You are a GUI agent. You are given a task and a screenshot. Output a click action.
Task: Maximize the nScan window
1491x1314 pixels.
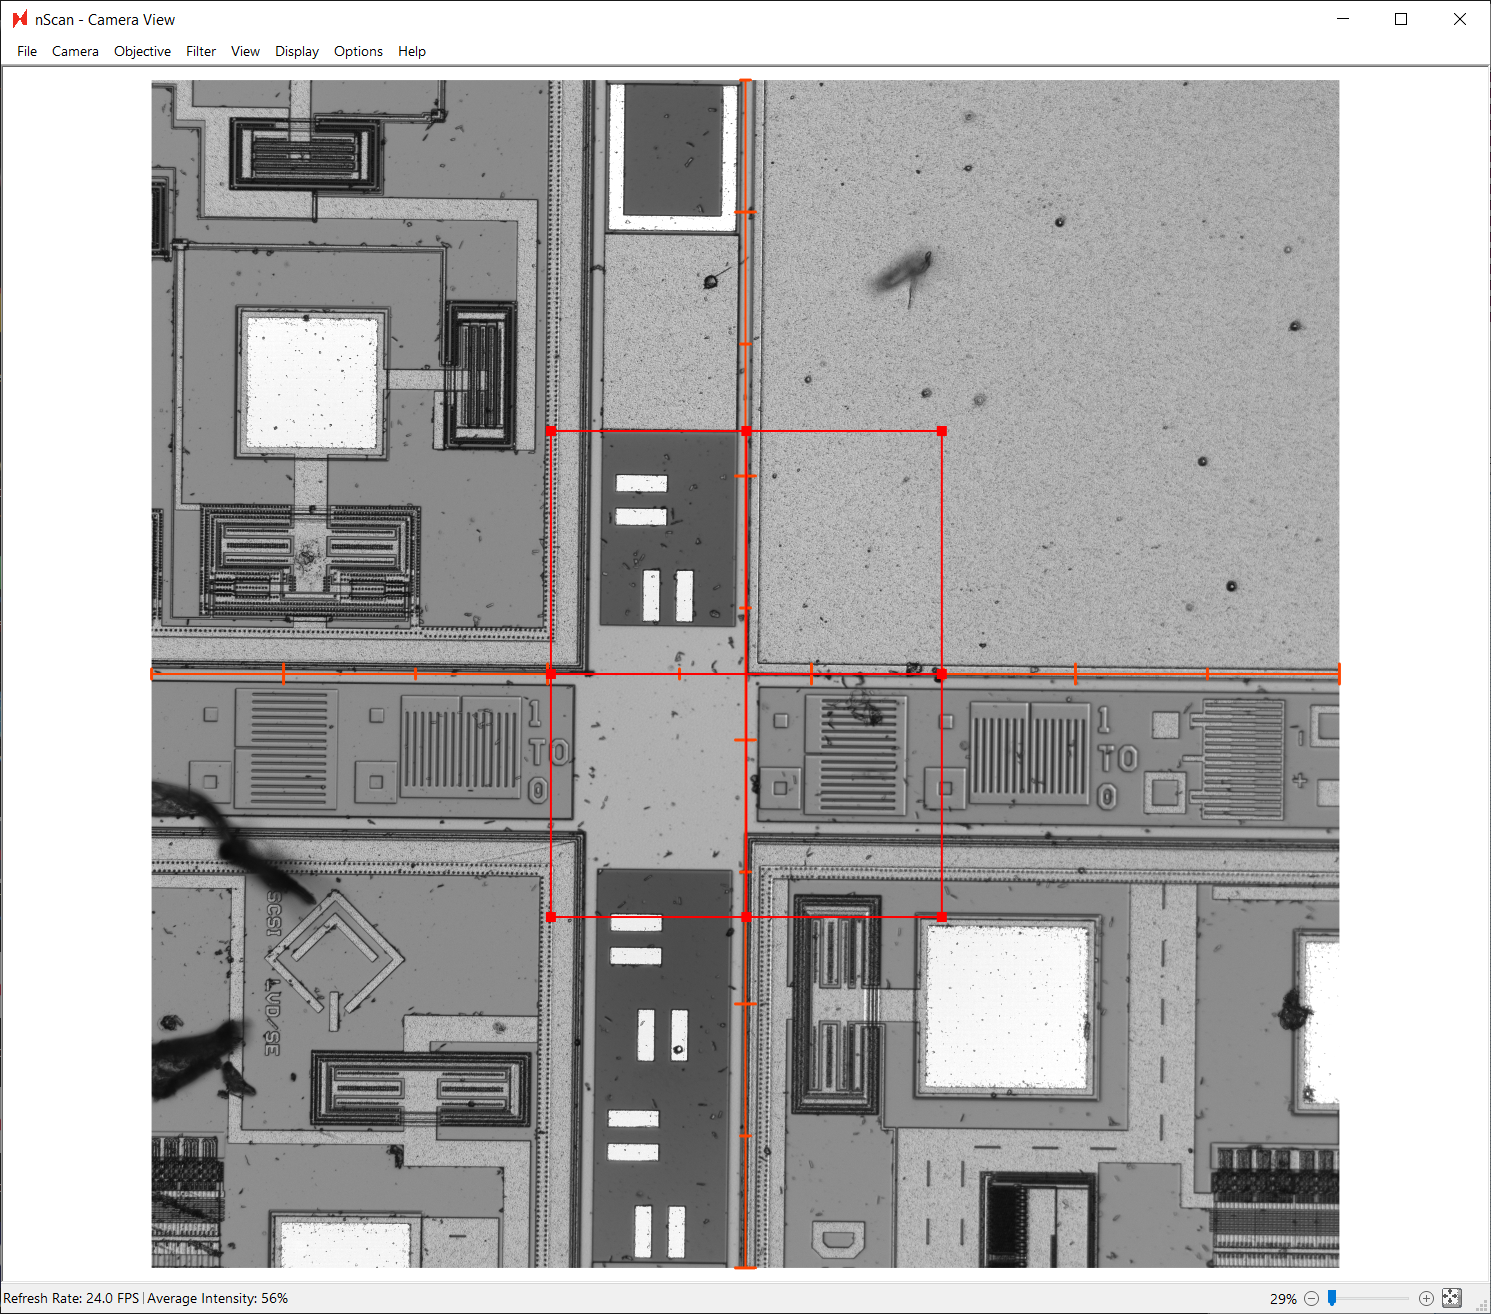pyautogui.click(x=1400, y=18)
